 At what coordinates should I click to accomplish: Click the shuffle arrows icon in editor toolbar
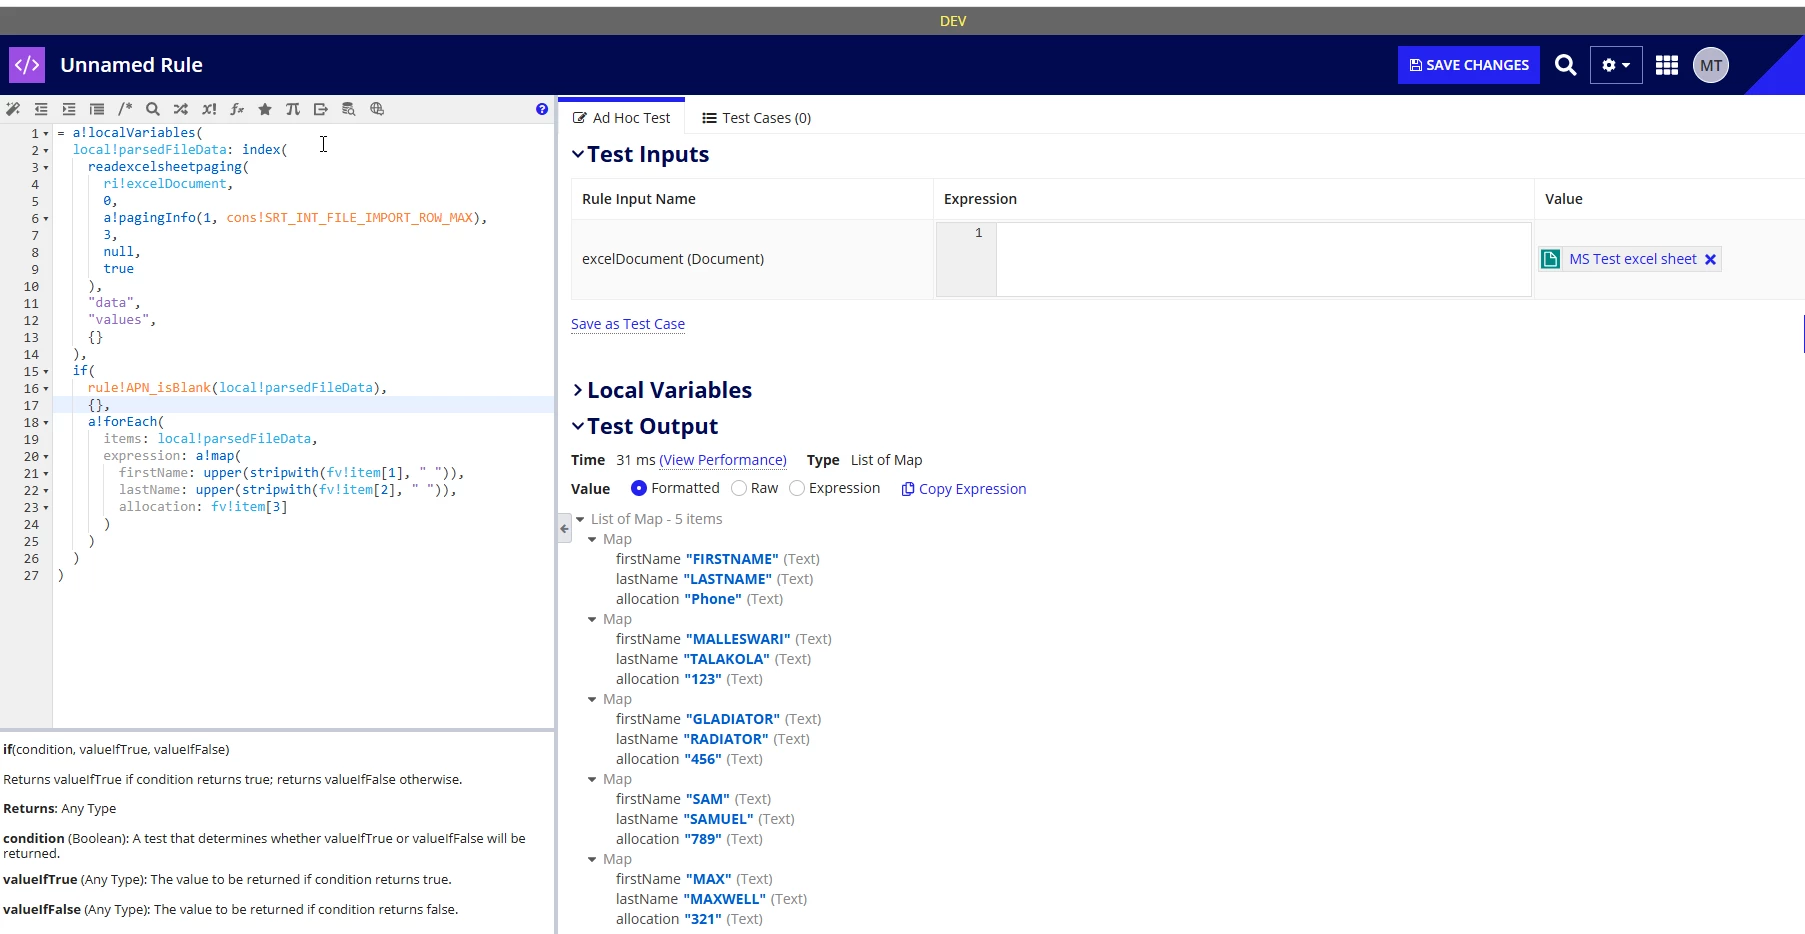181,109
